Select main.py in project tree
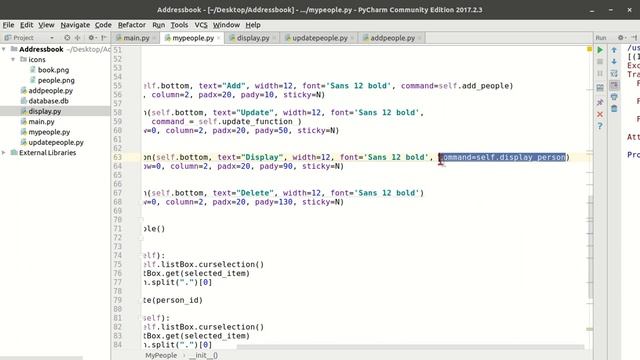640x360 pixels. pyautogui.click(x=38, y=122)
